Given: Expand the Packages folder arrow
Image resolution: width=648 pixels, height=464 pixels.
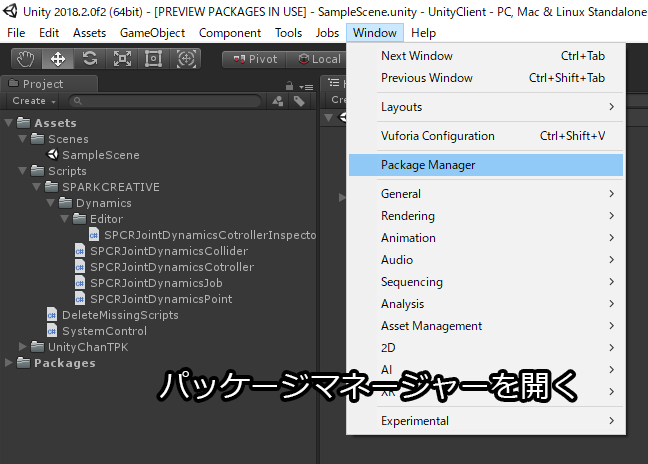Looking at the screenshot, I should pyautogui.click(x=8, y=362).
